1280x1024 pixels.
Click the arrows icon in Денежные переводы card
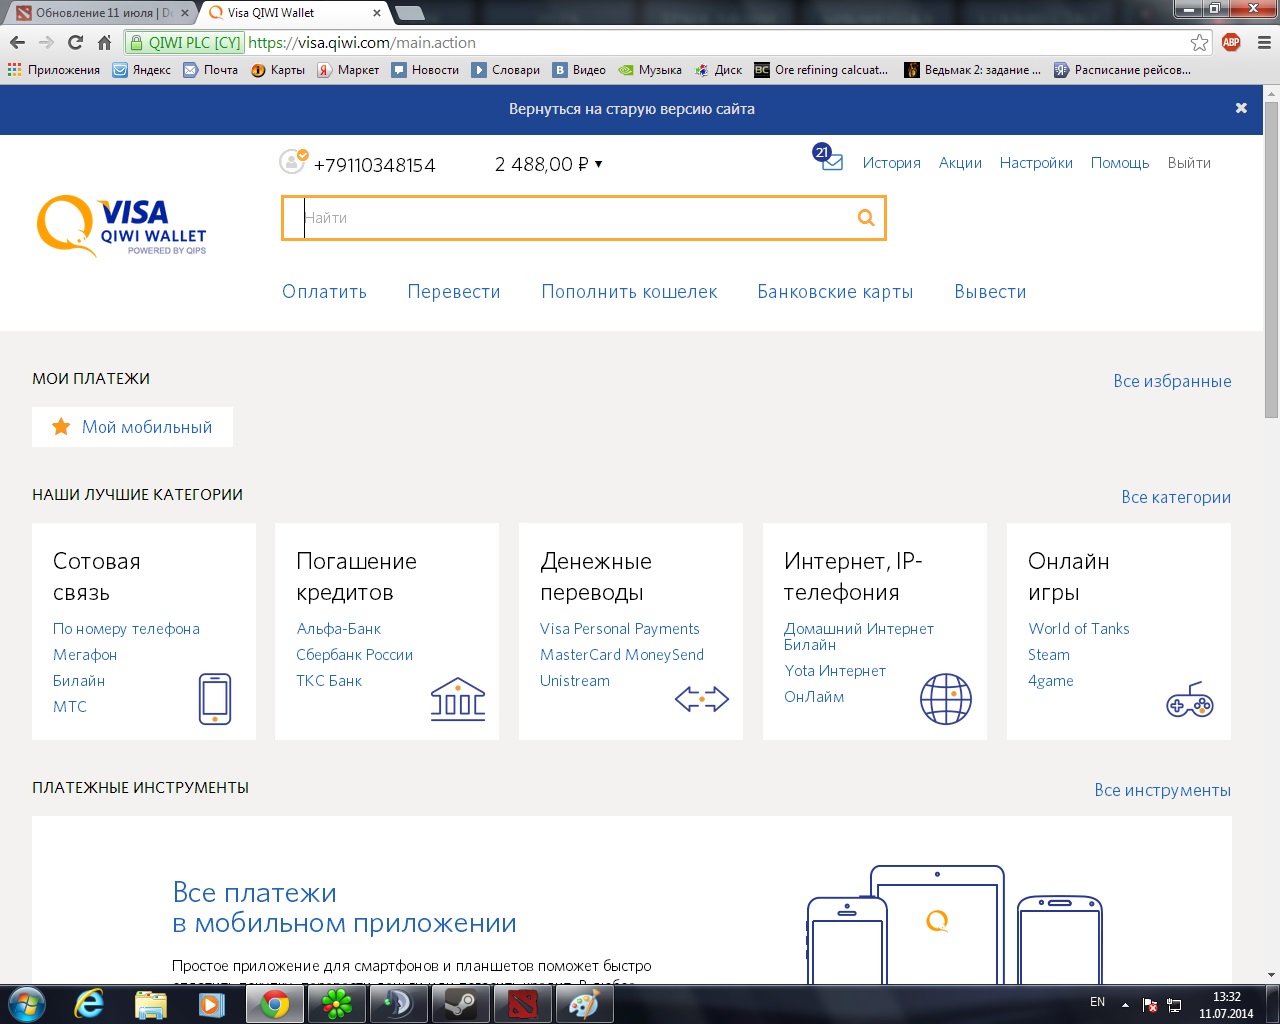(x=702, y=699)
